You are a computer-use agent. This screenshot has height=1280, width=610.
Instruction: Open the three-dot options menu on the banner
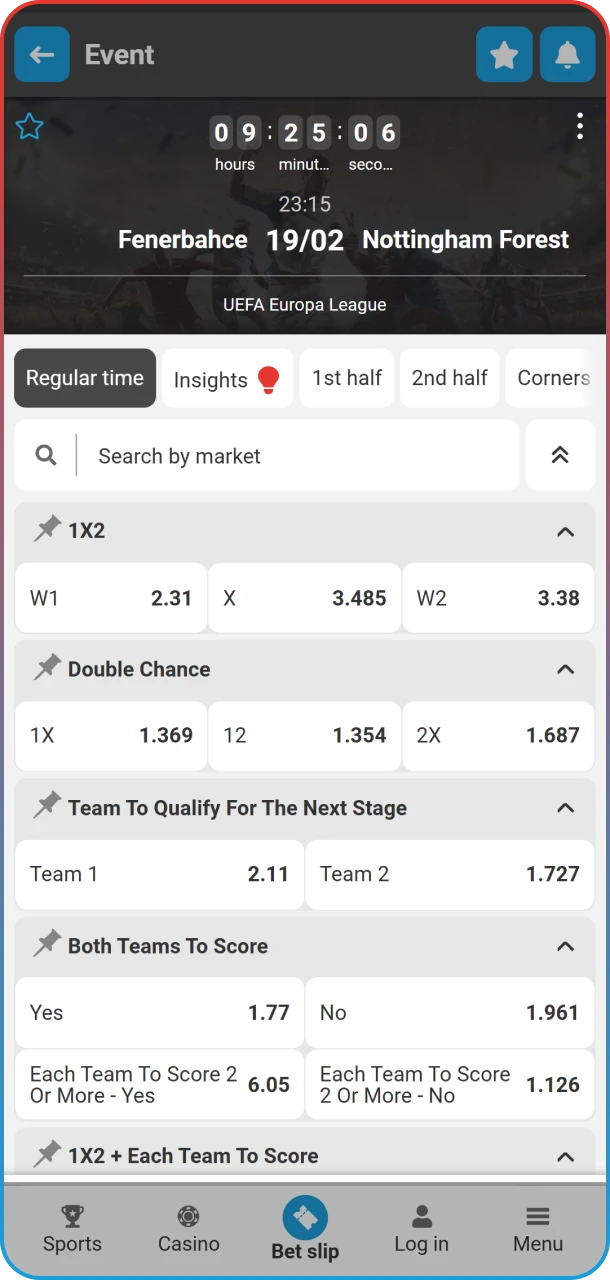pos(580,126)
